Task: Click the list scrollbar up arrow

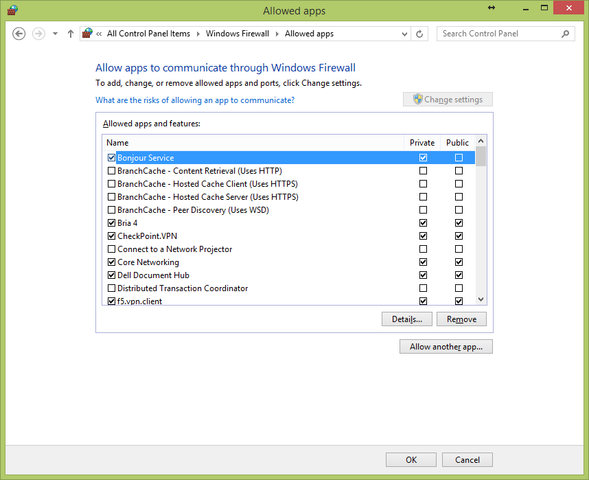Action: click(x=481, y=141)
